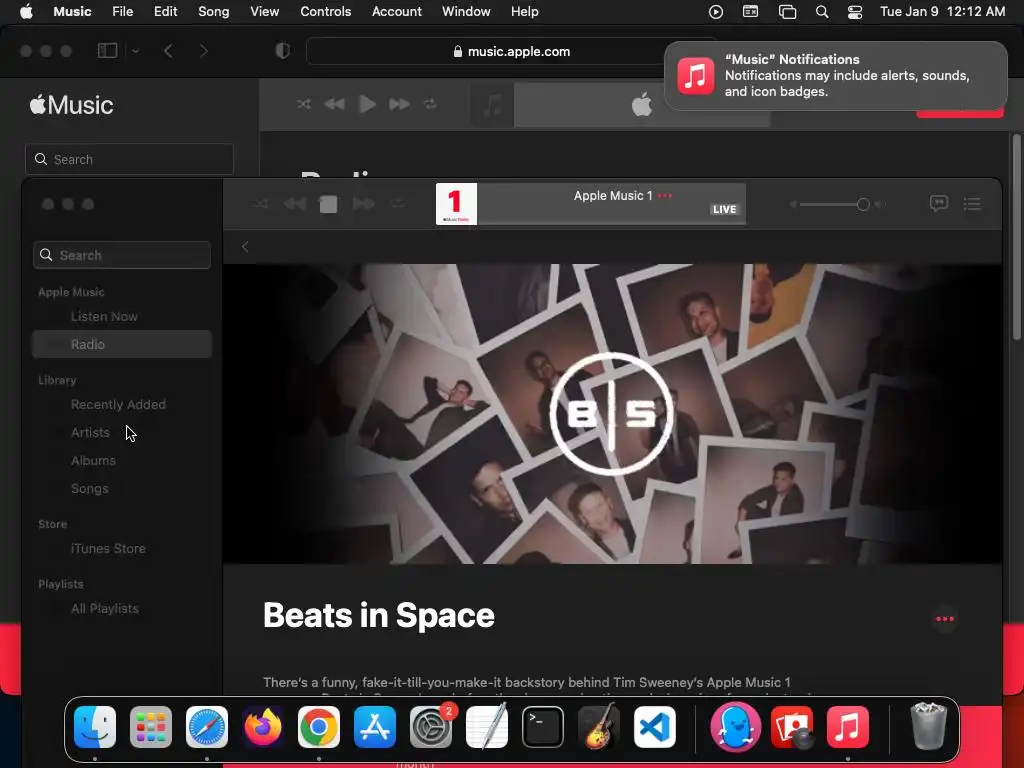
Task: Open the Apple menu
Action: [26, 12]
